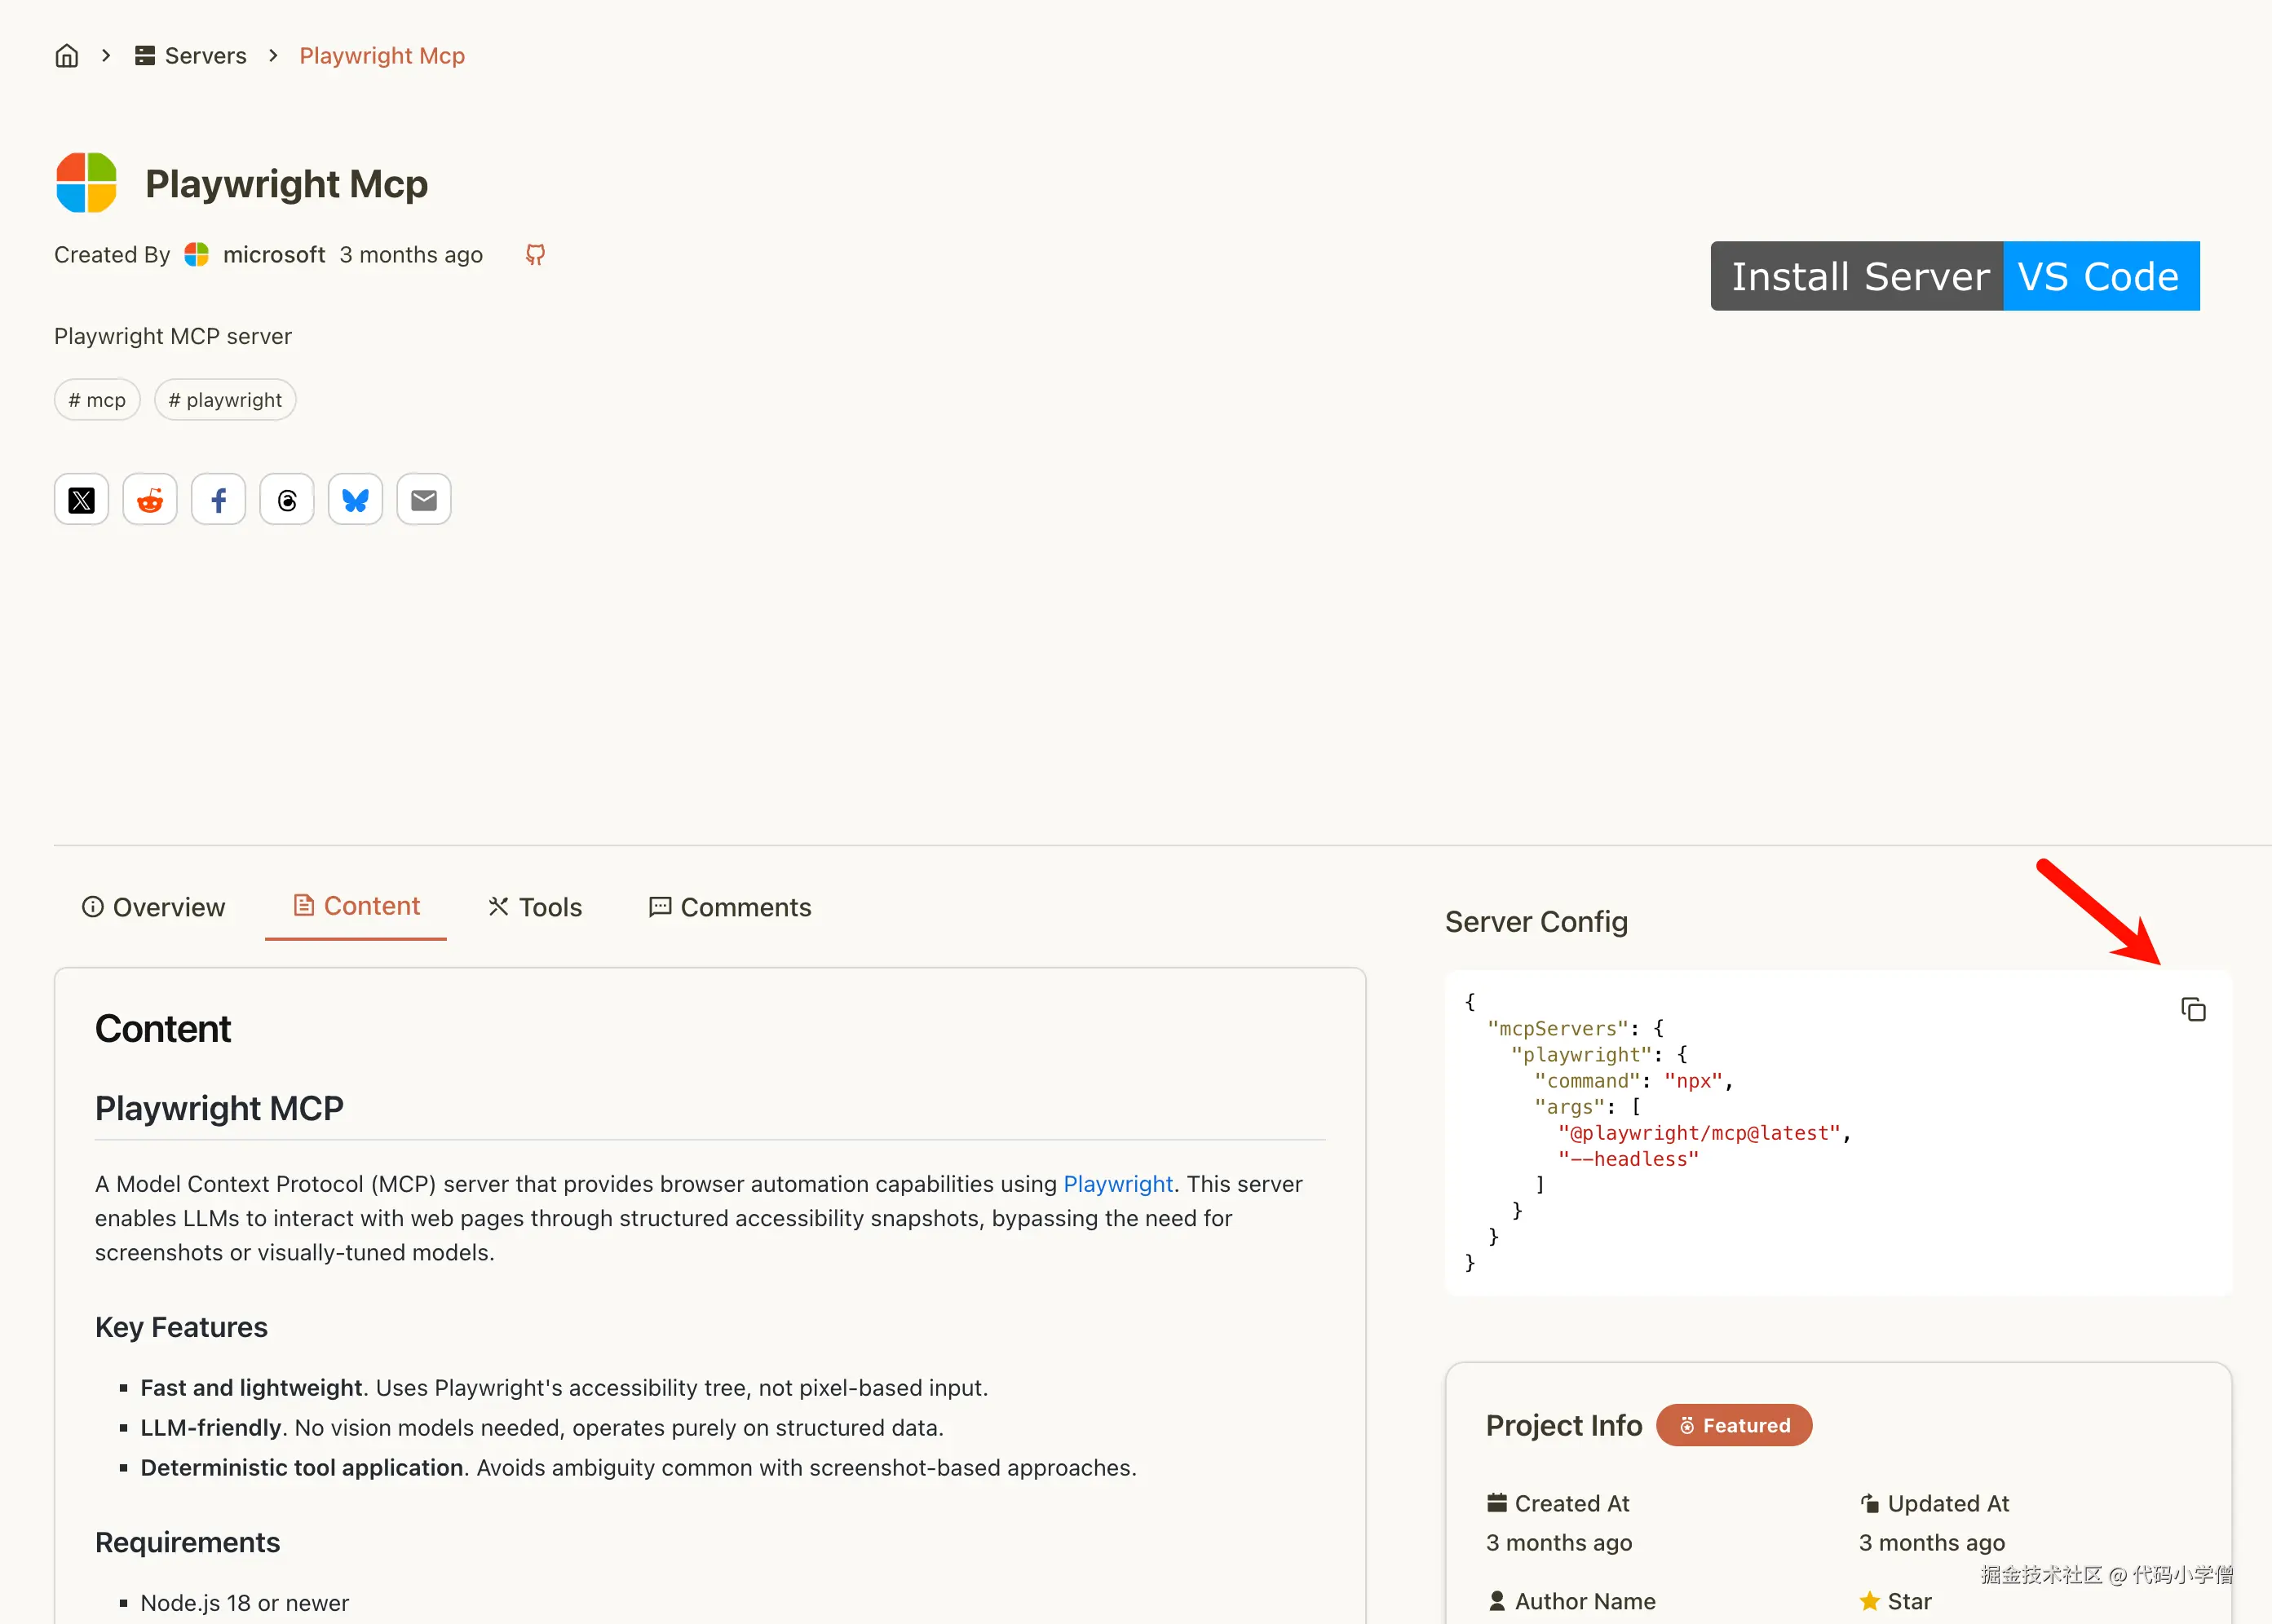The image size is (2272, 1624).
Task: Switch to the Overview tab
Action: pos(153,907)
